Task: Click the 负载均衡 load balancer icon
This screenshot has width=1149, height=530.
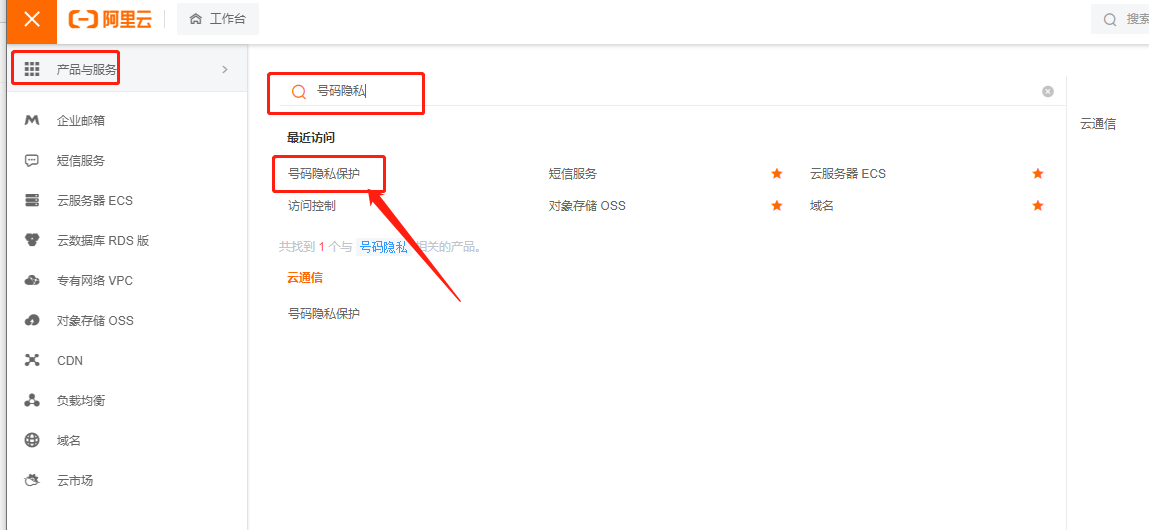Action: (x=32, y=401)
